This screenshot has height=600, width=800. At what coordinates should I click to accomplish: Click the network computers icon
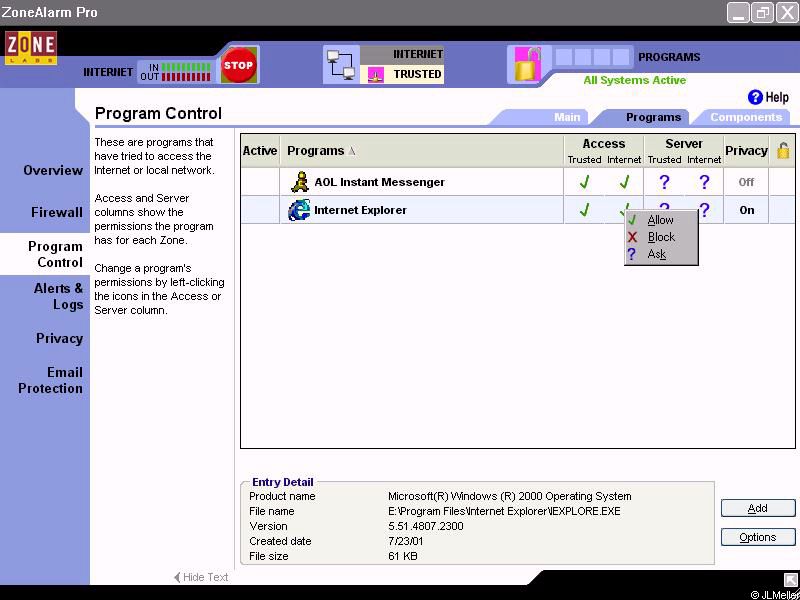341,65
